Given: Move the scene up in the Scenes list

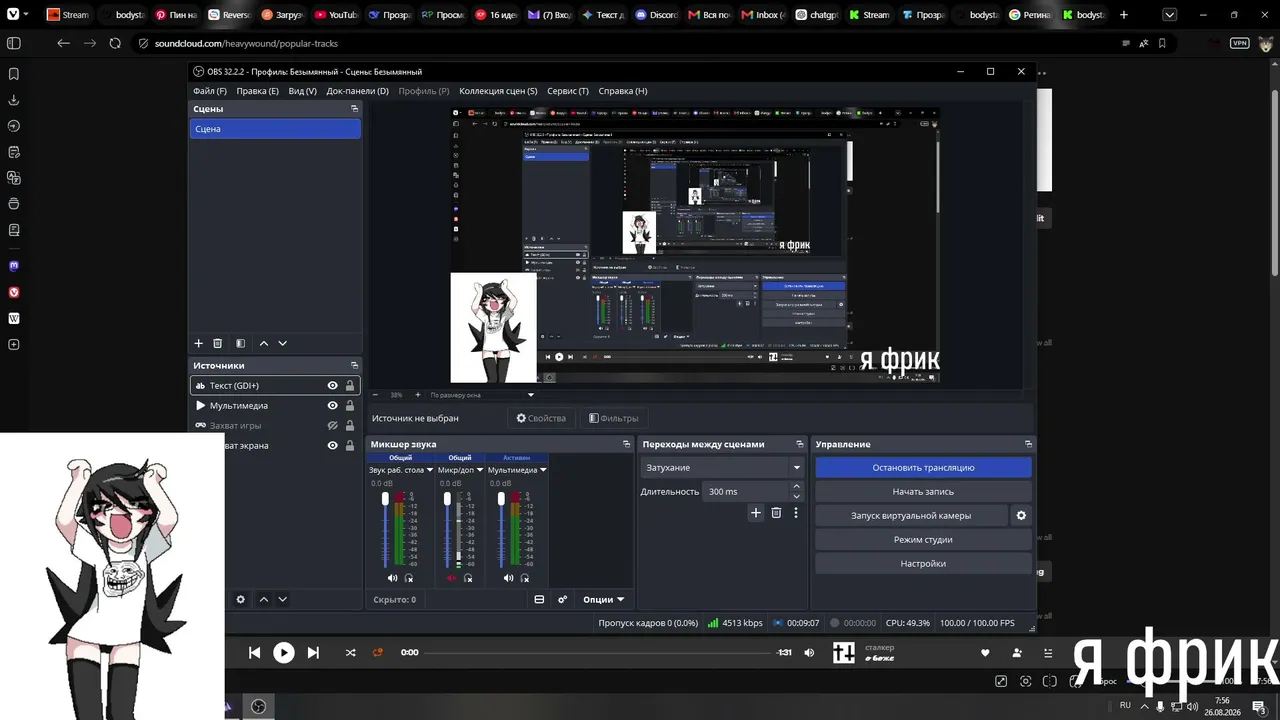Looking at the screenshot, I should (264, 343).
